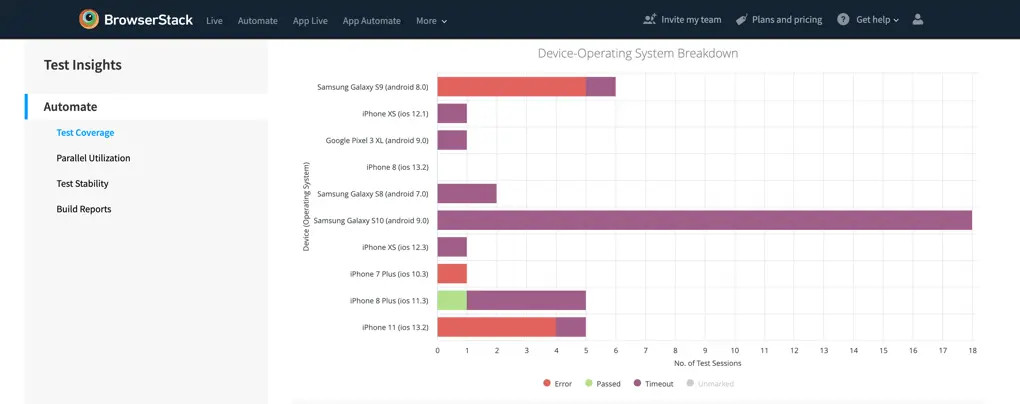Image resolution: width=1020 pixels, height=404 pixels.
Task: Click the Device (Operating System) axis title
Action: pyautogui.click(x=306, y=207)
